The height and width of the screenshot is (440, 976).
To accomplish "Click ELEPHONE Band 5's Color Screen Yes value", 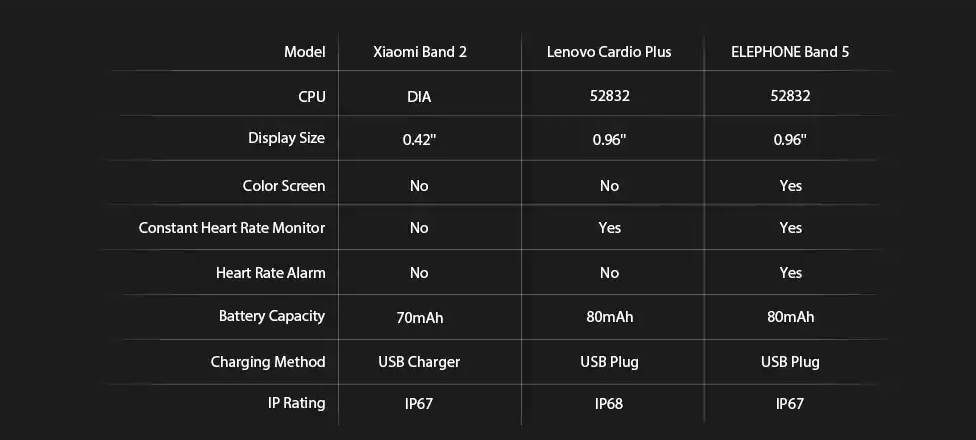I will [x=790, y=186].
